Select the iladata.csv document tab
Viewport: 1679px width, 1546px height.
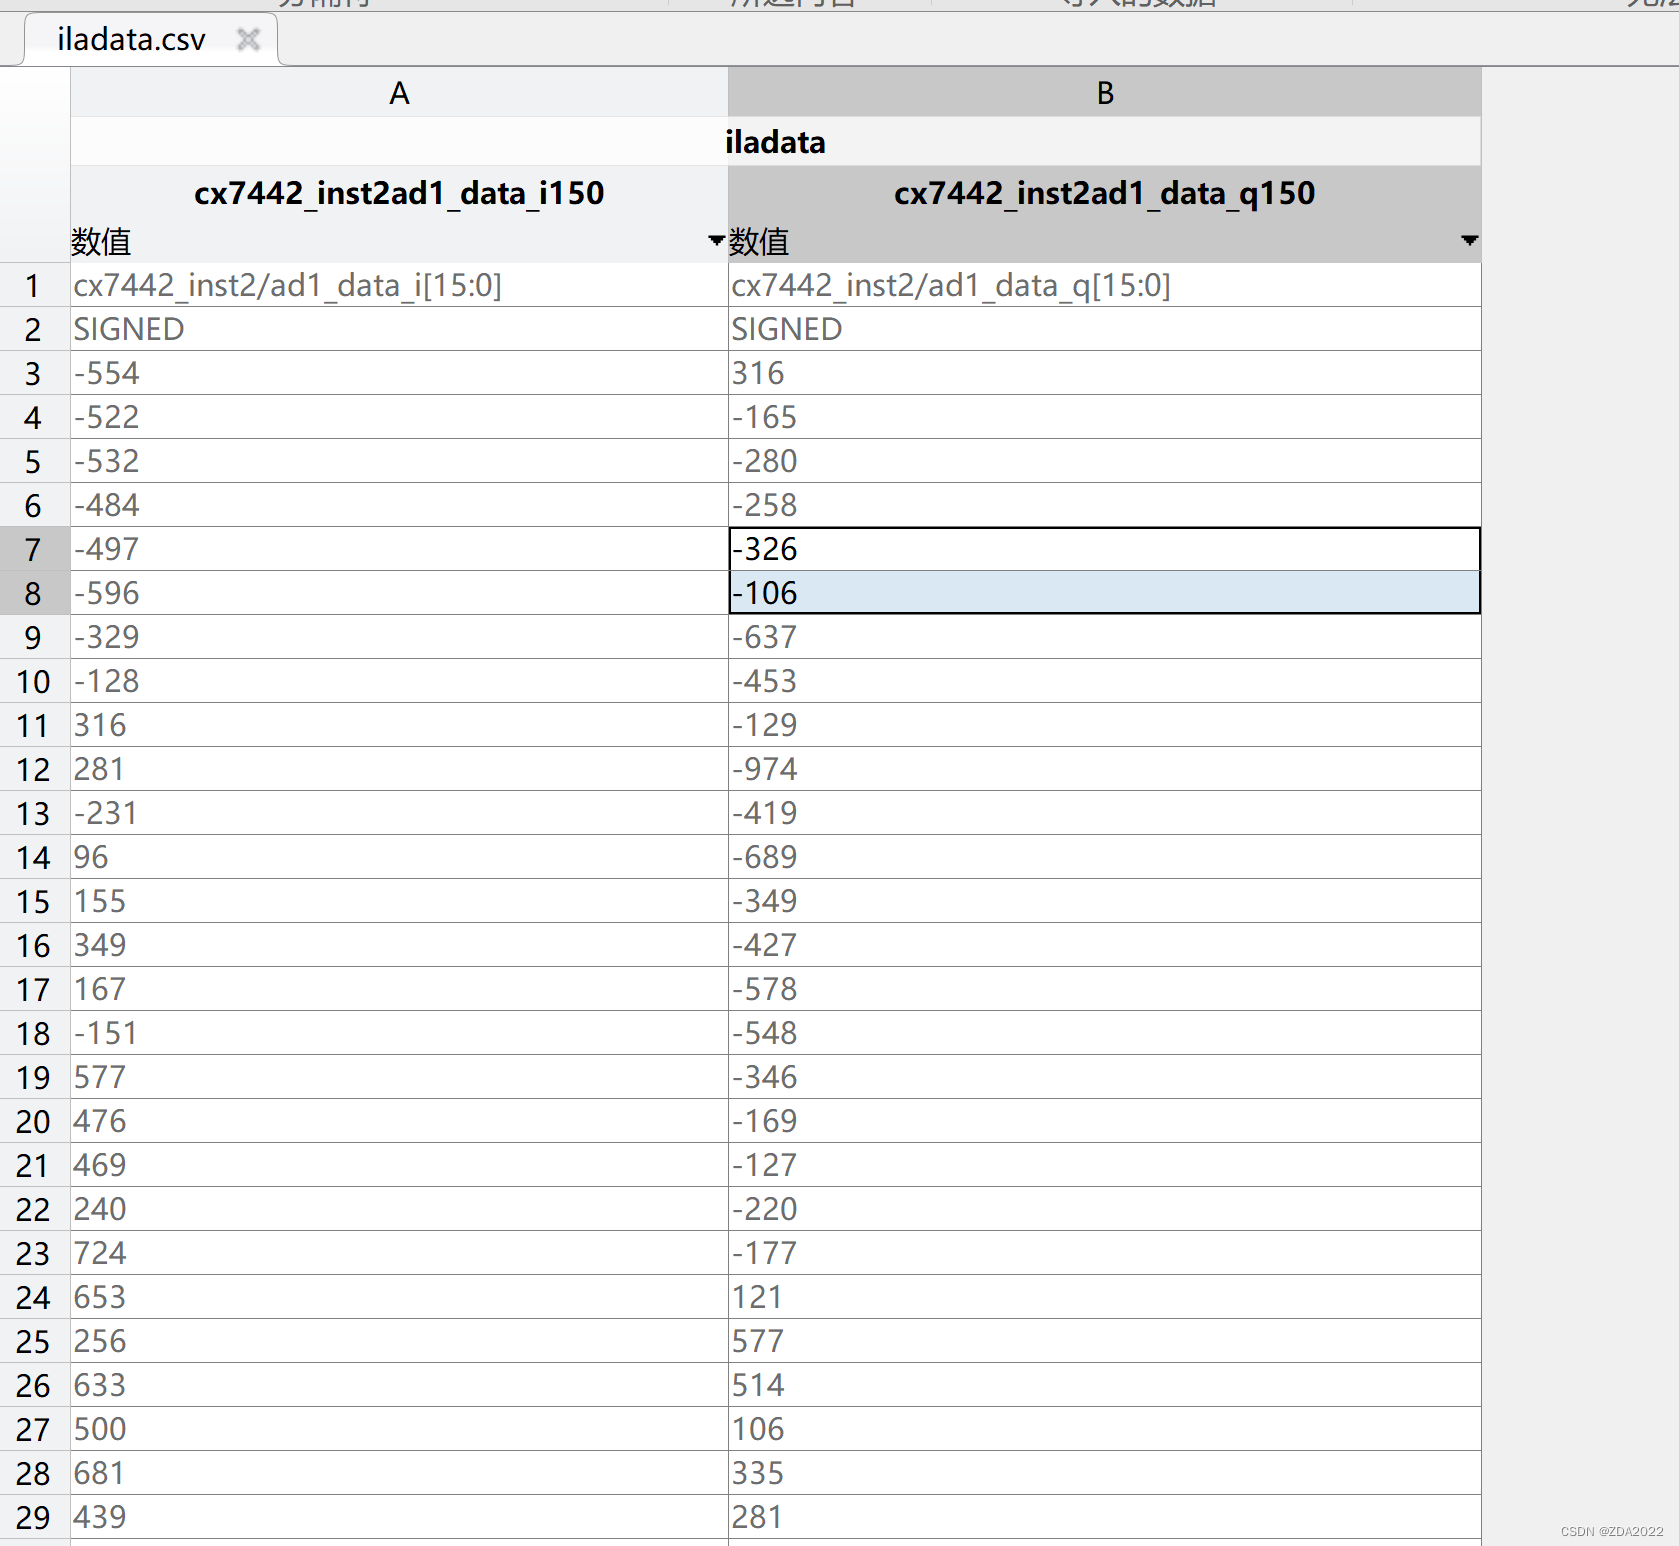pyautogui.click(x=130, y=40)
